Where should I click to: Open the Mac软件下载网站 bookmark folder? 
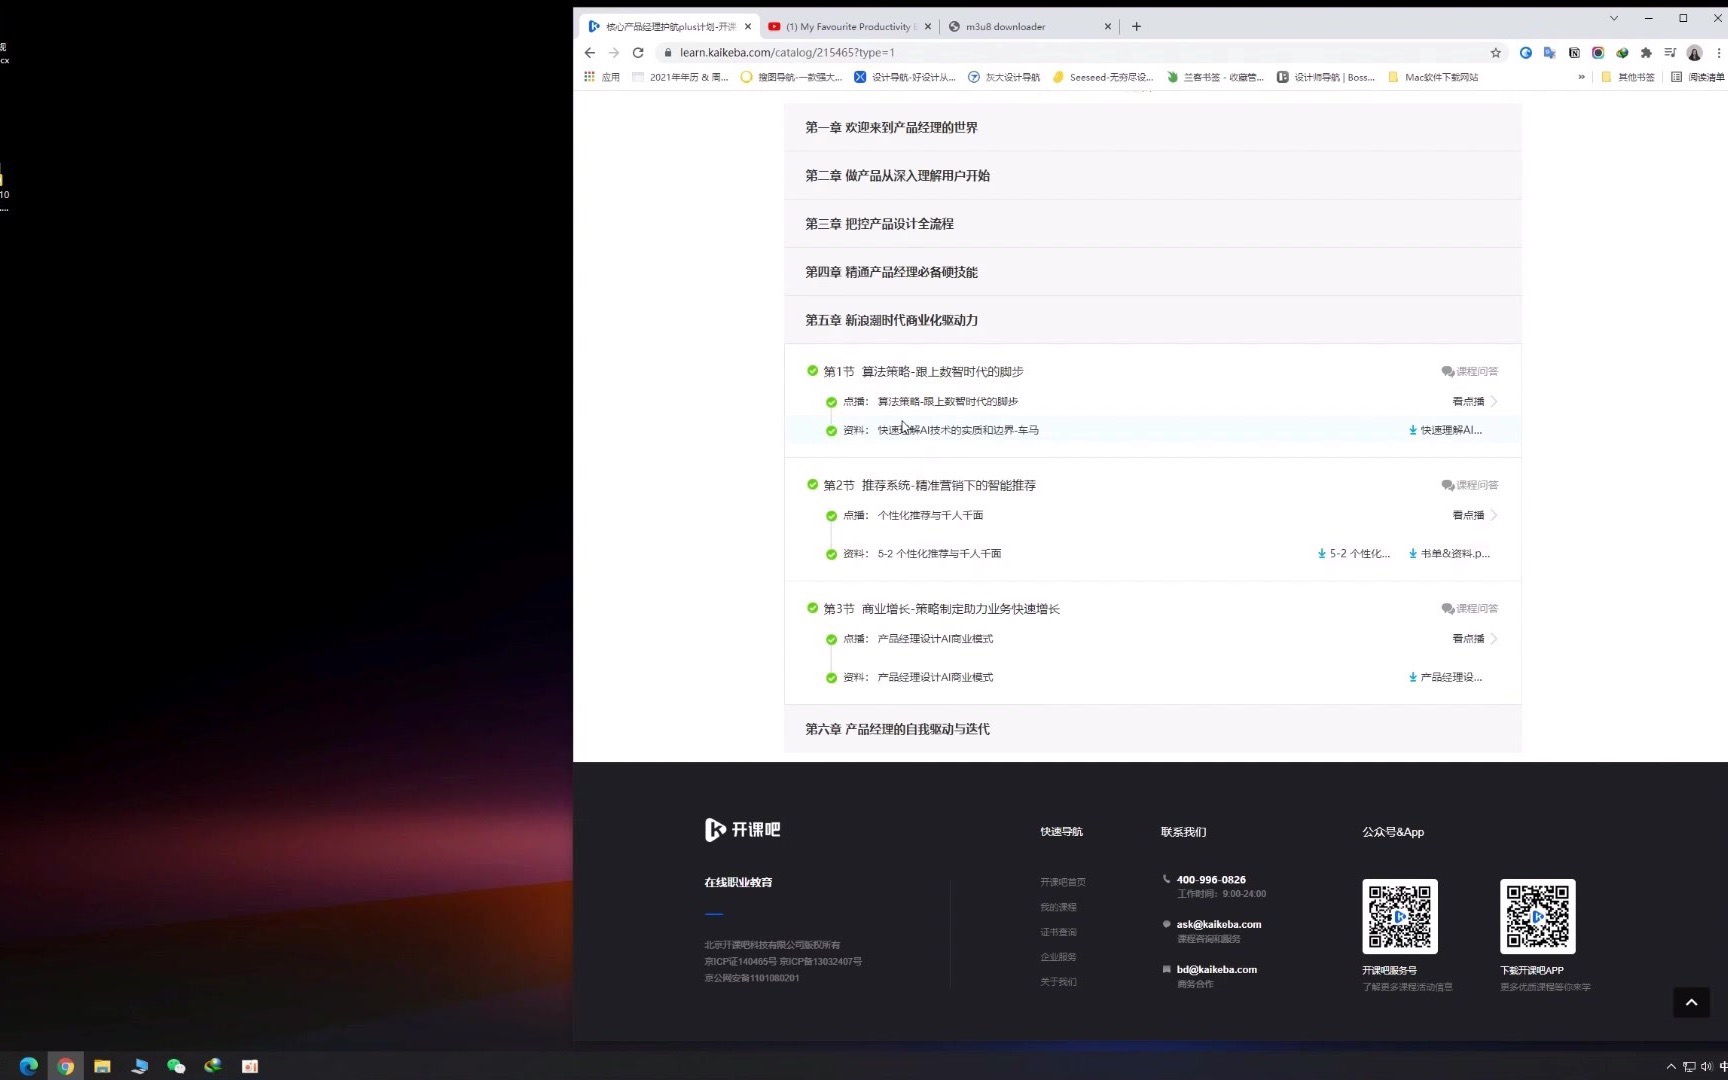(1433, 77)
